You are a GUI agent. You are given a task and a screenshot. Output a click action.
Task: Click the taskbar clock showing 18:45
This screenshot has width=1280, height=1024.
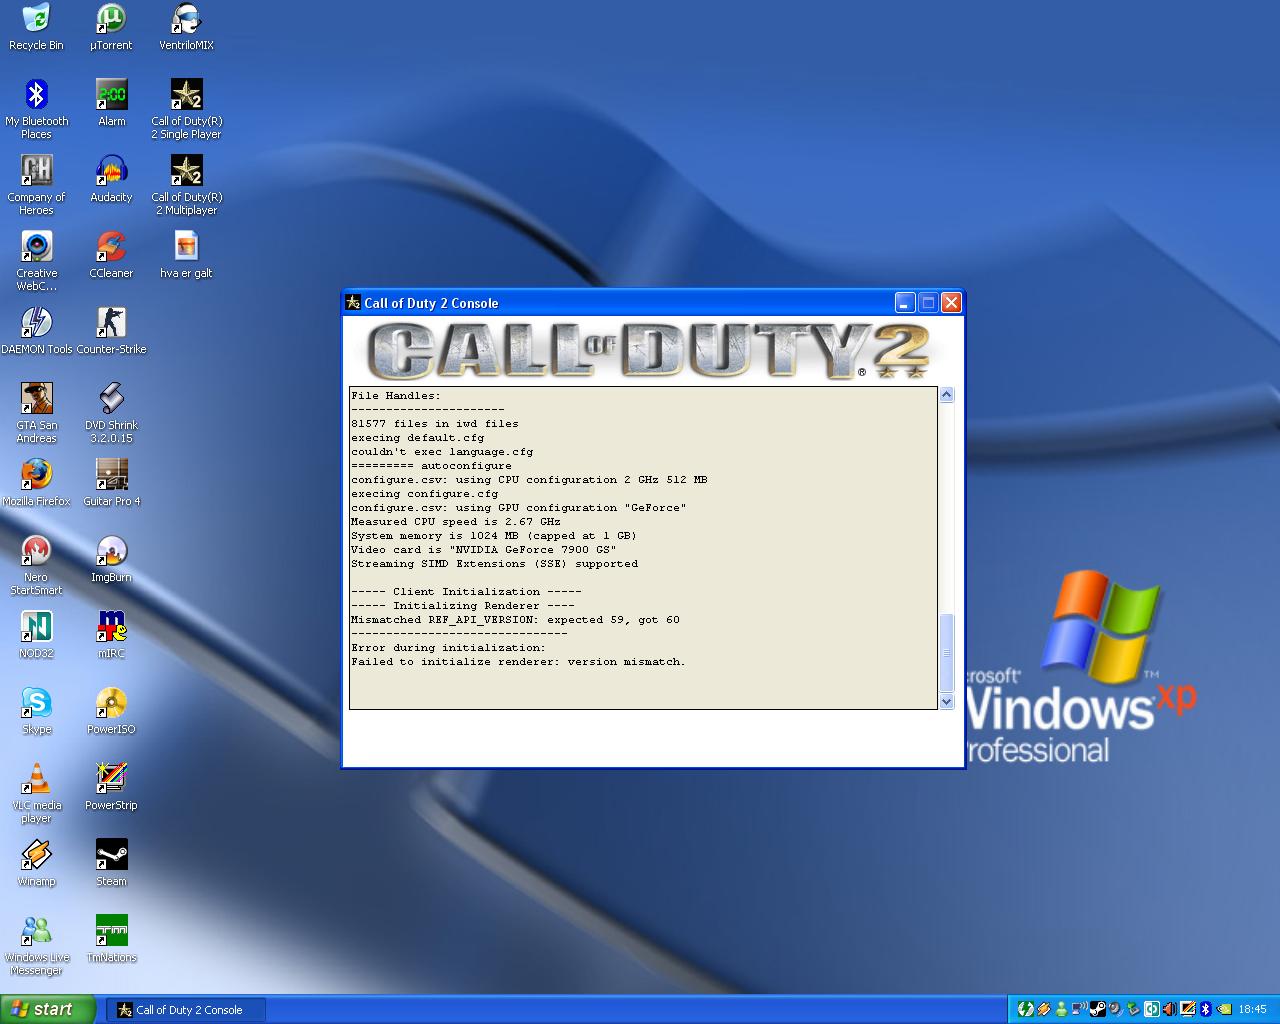(1252, 1010)
